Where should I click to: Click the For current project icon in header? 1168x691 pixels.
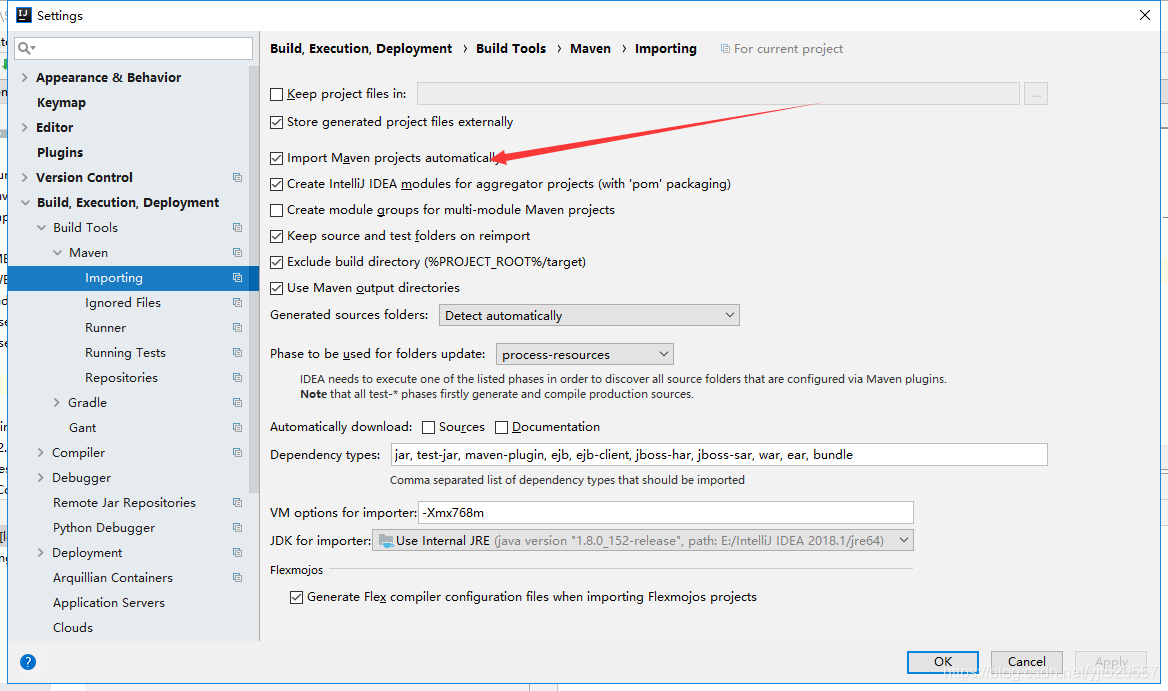pyautogui.click(x=725, y=48)
